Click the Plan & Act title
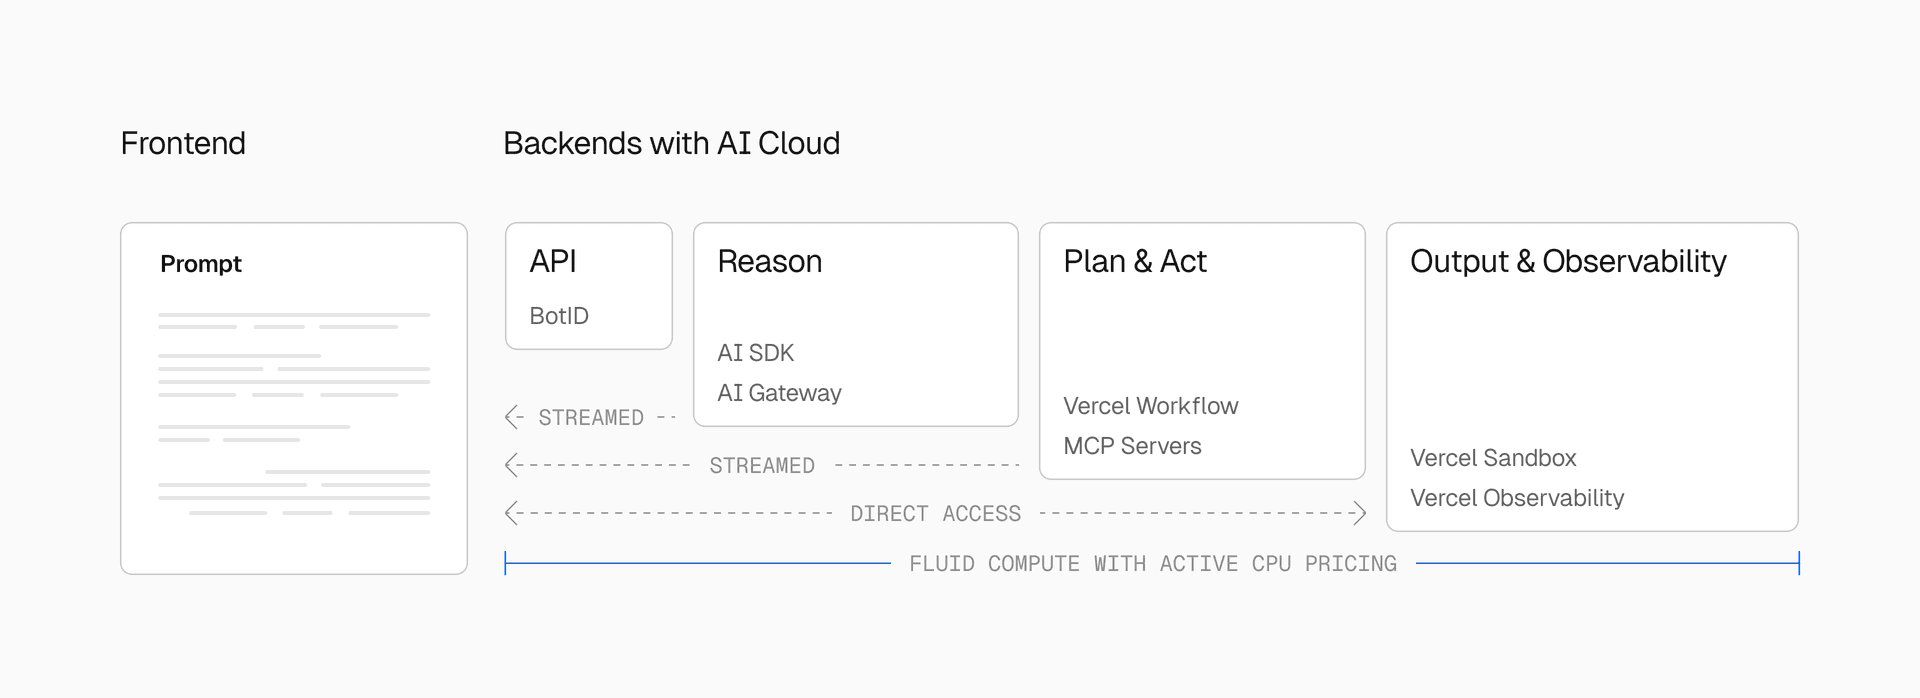The height and width of the screenshot is (698, 1920). 1134,262
